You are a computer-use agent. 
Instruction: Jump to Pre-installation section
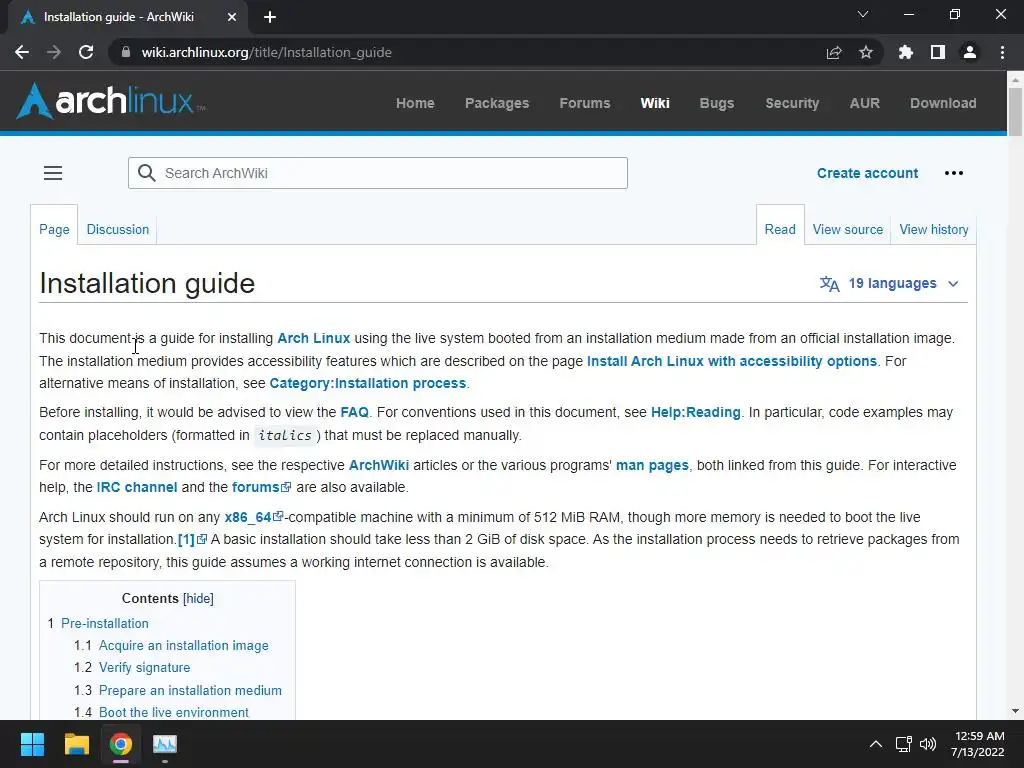104,624
